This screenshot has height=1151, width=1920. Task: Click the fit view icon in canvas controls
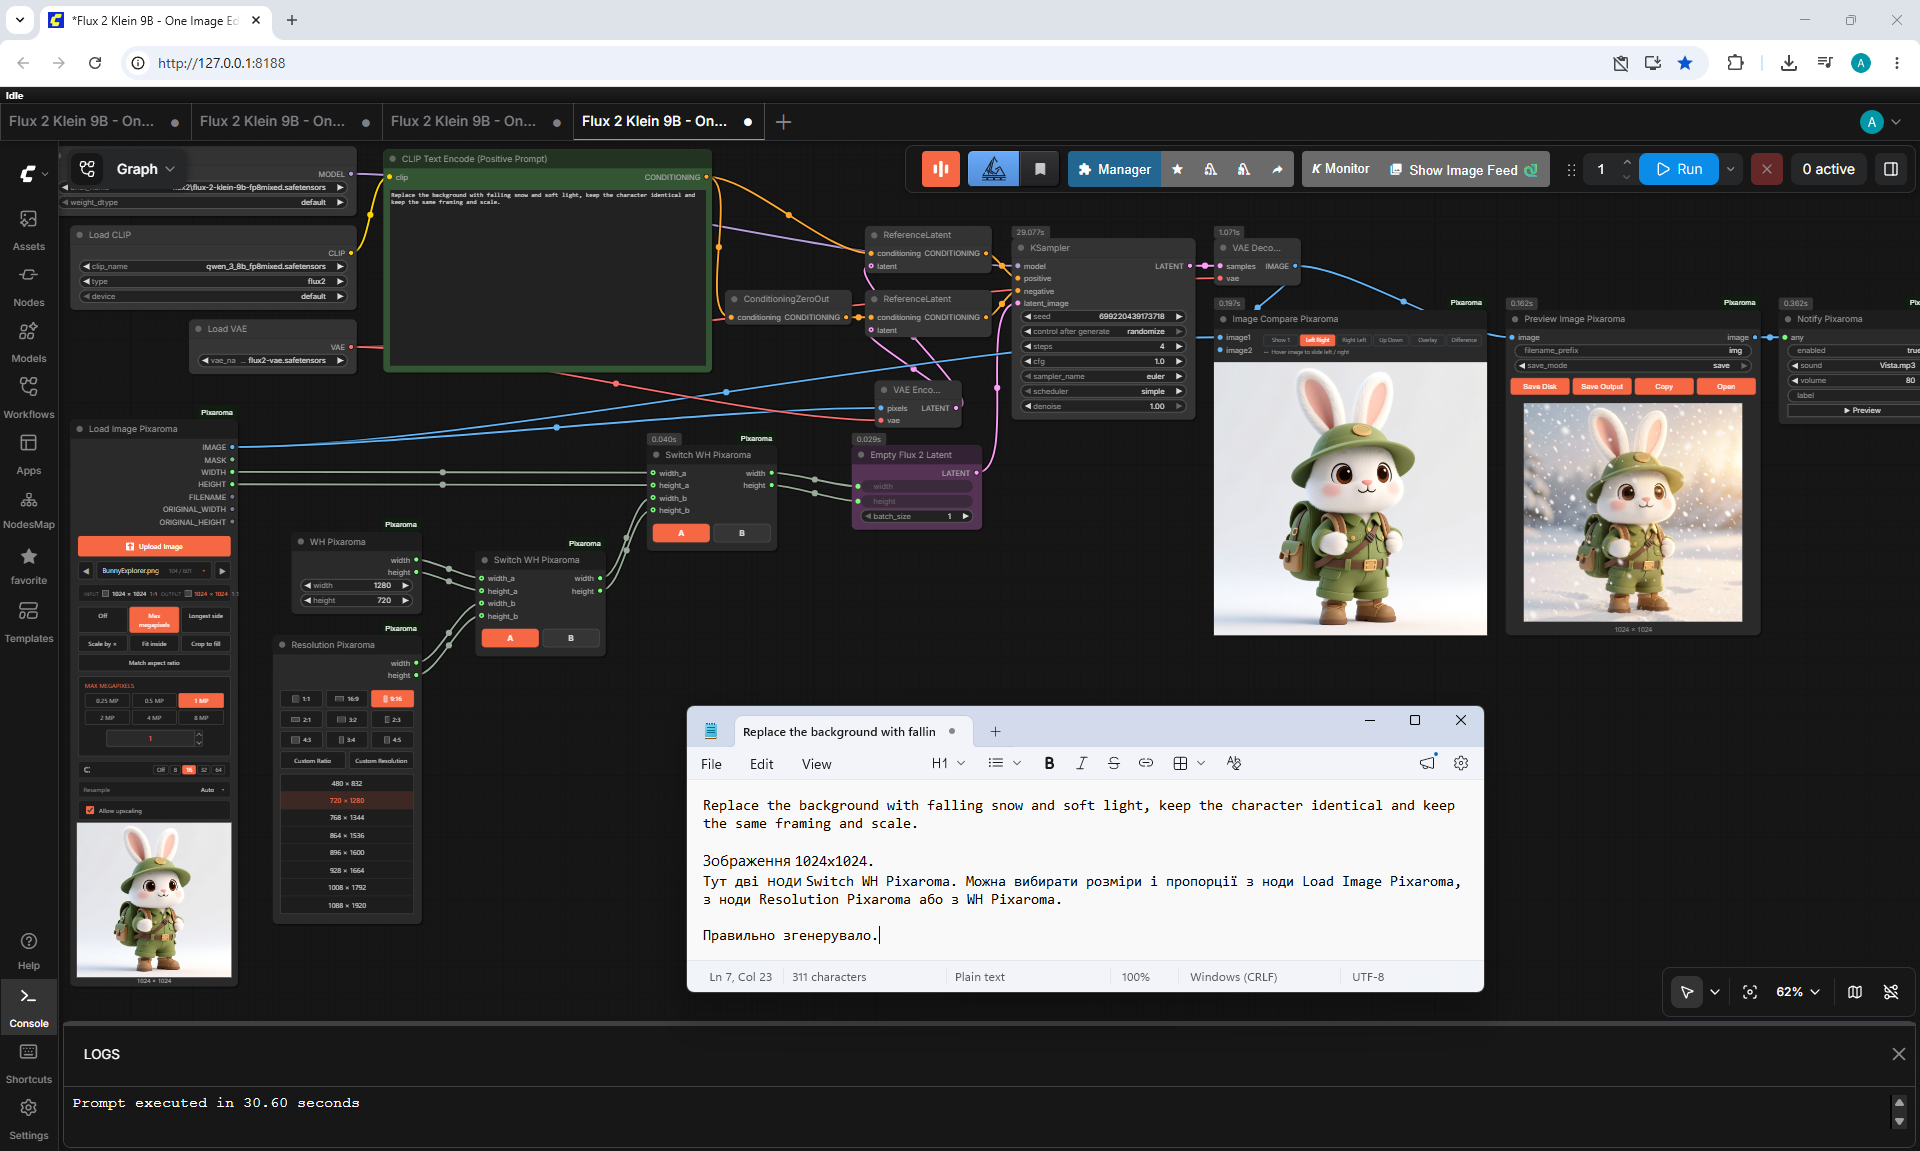(1750, 992)
